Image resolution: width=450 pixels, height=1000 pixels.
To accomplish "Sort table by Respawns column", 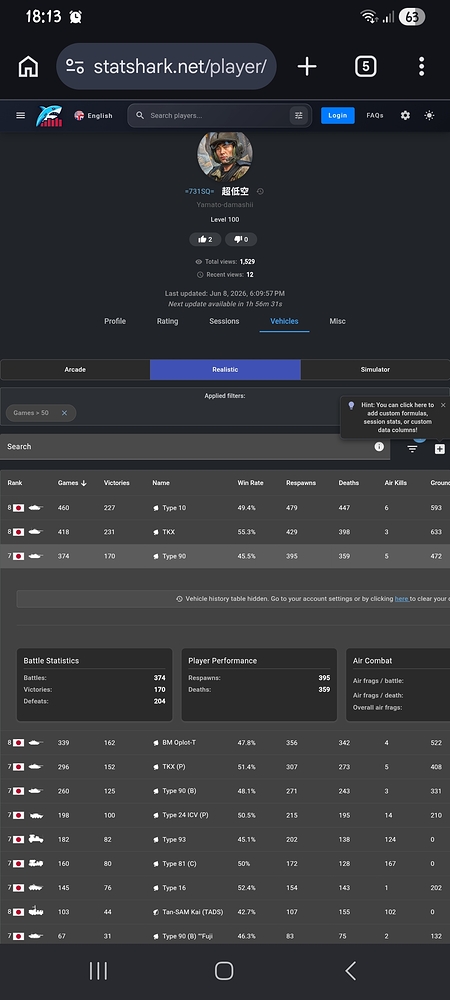I will tap(301, 483).
